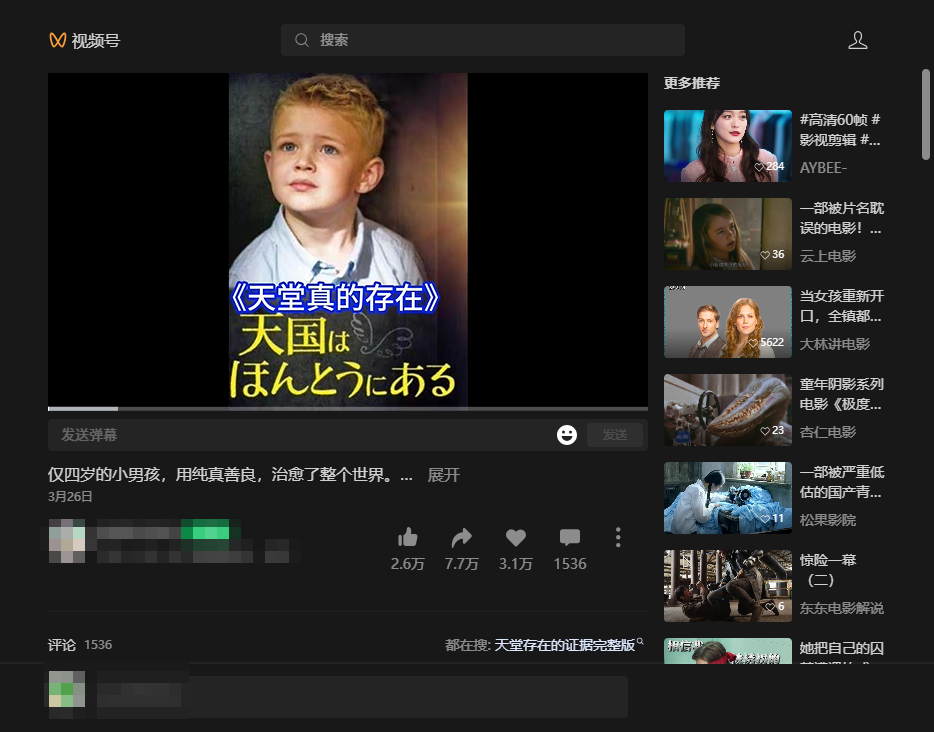Click title '一部被严重低估的国产青...'
Screen dimensions: 934x732
[841, 482]
